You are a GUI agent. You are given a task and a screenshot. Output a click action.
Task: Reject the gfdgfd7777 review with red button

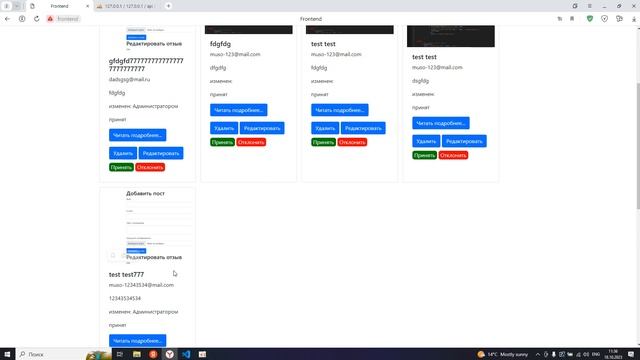(150, 167)
